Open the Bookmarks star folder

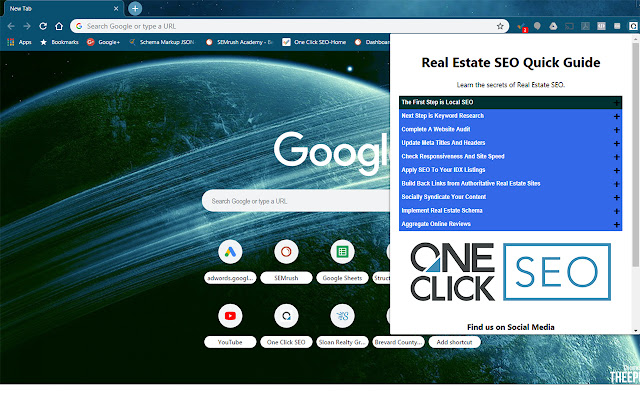59,42
